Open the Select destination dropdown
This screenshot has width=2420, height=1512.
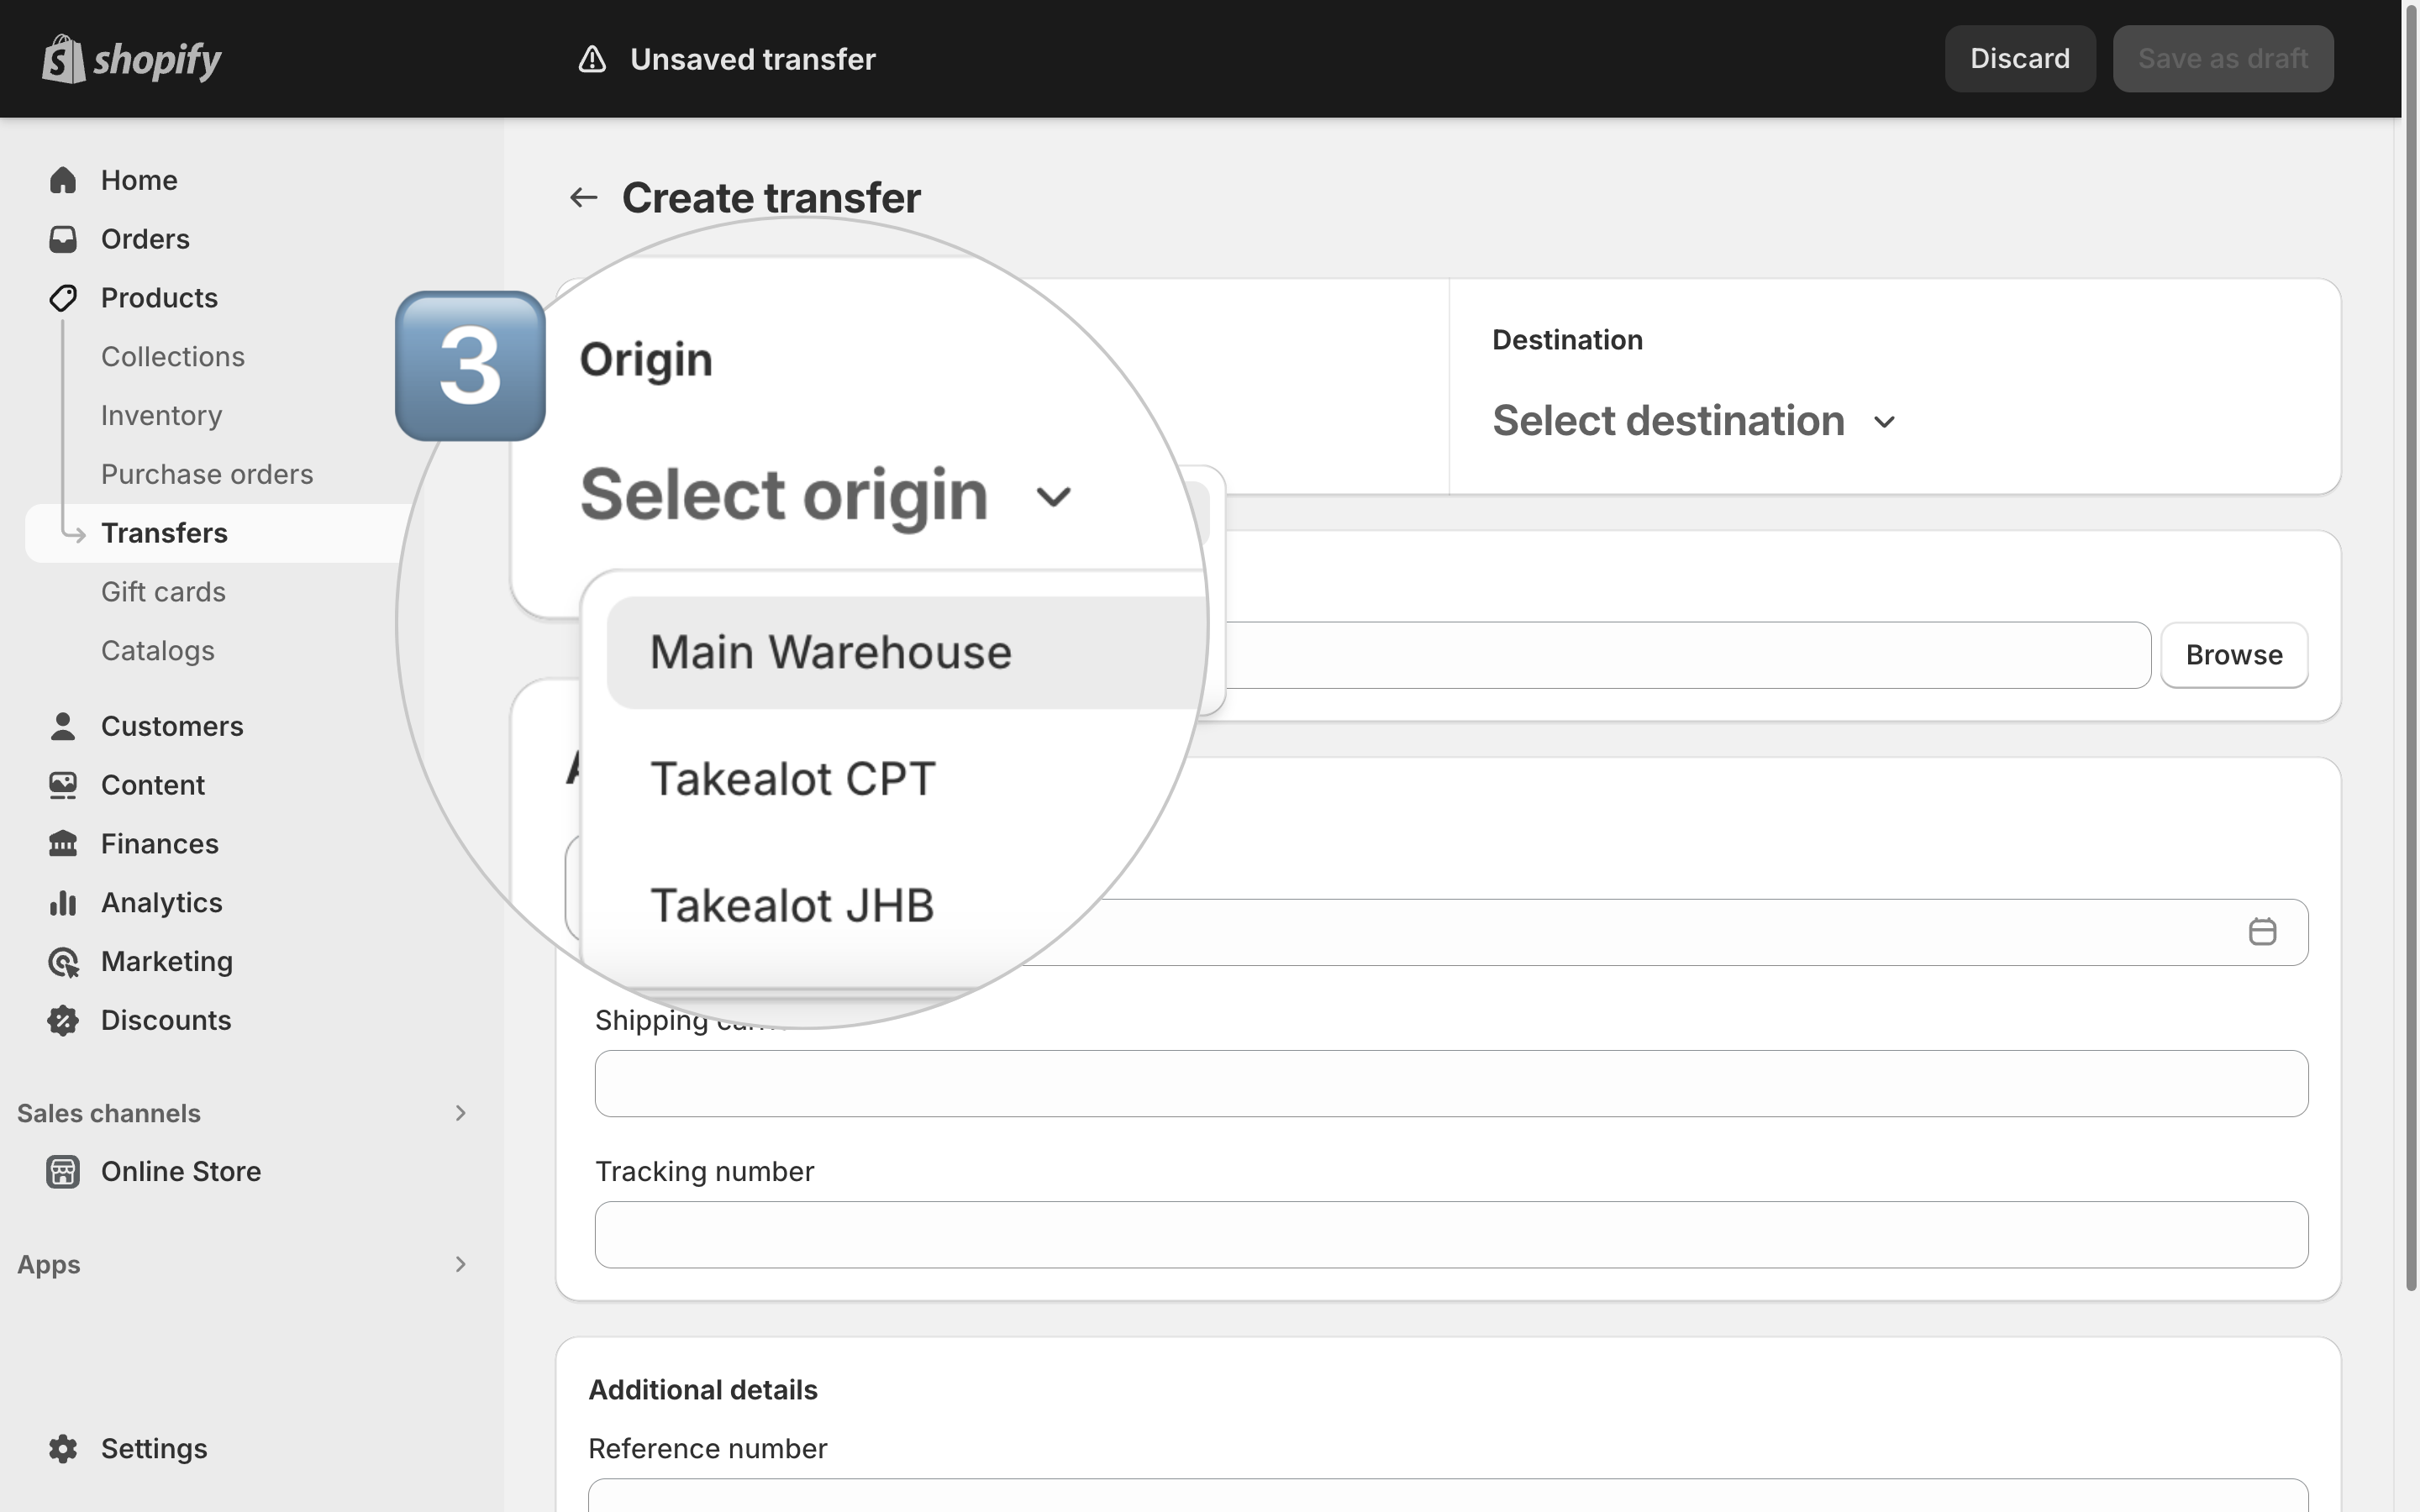coord(1694,421)
